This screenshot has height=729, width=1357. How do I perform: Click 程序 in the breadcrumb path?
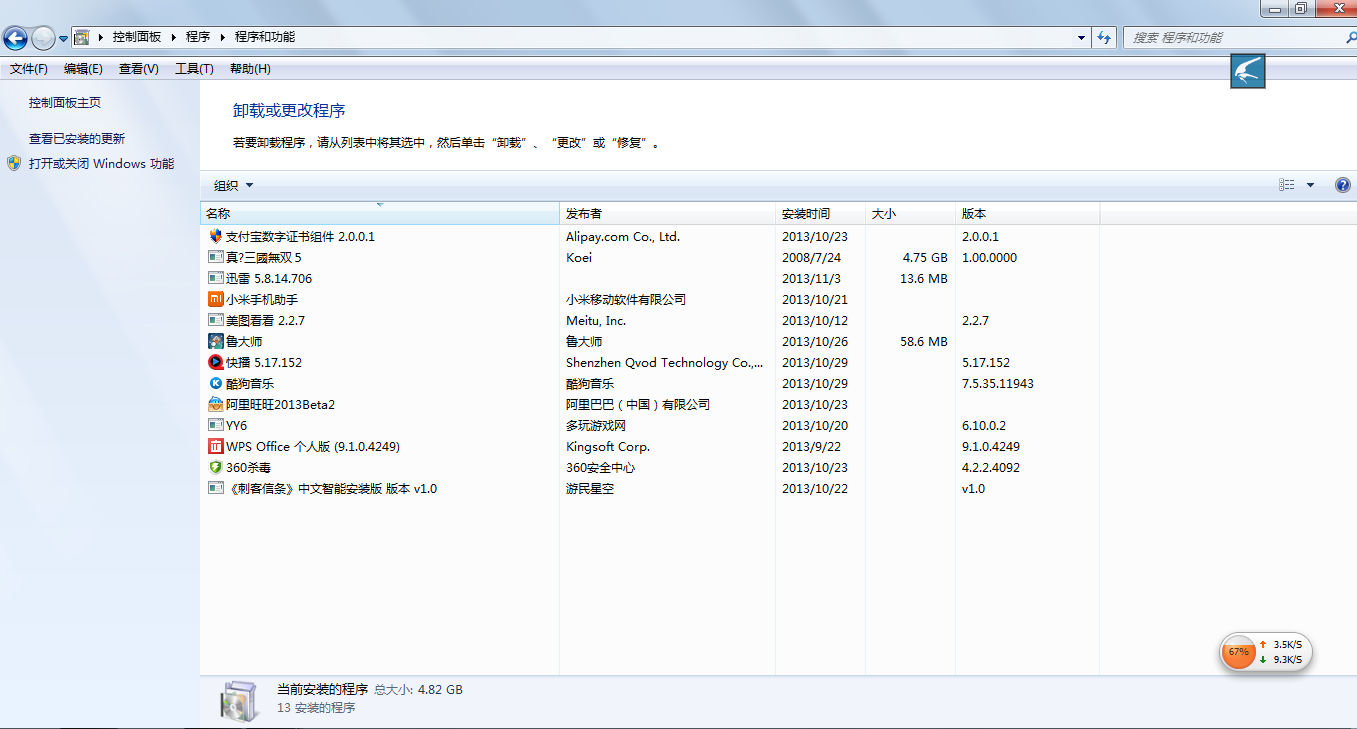click(x=198, y=37)
